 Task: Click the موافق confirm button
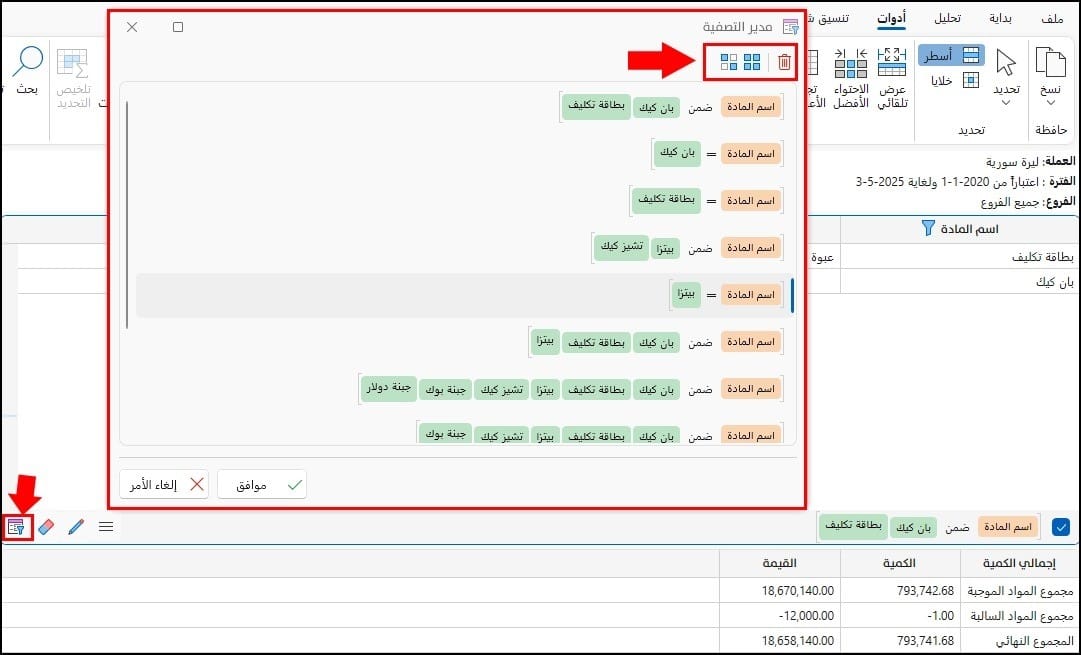pyautogui.click(x=262, y=485)
